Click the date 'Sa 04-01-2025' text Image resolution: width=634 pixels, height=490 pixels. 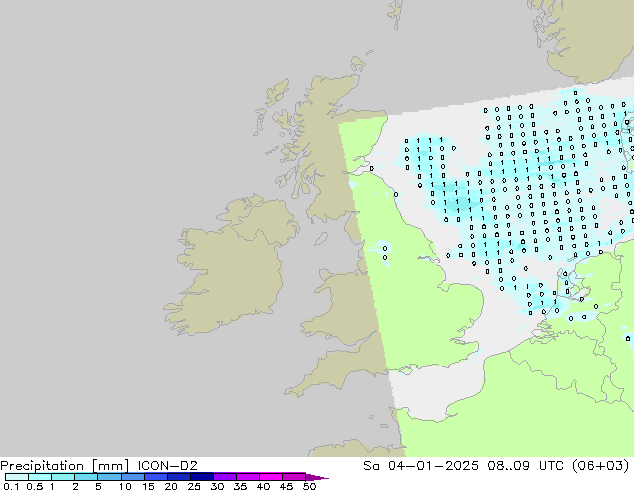click(x=421, y=466)
